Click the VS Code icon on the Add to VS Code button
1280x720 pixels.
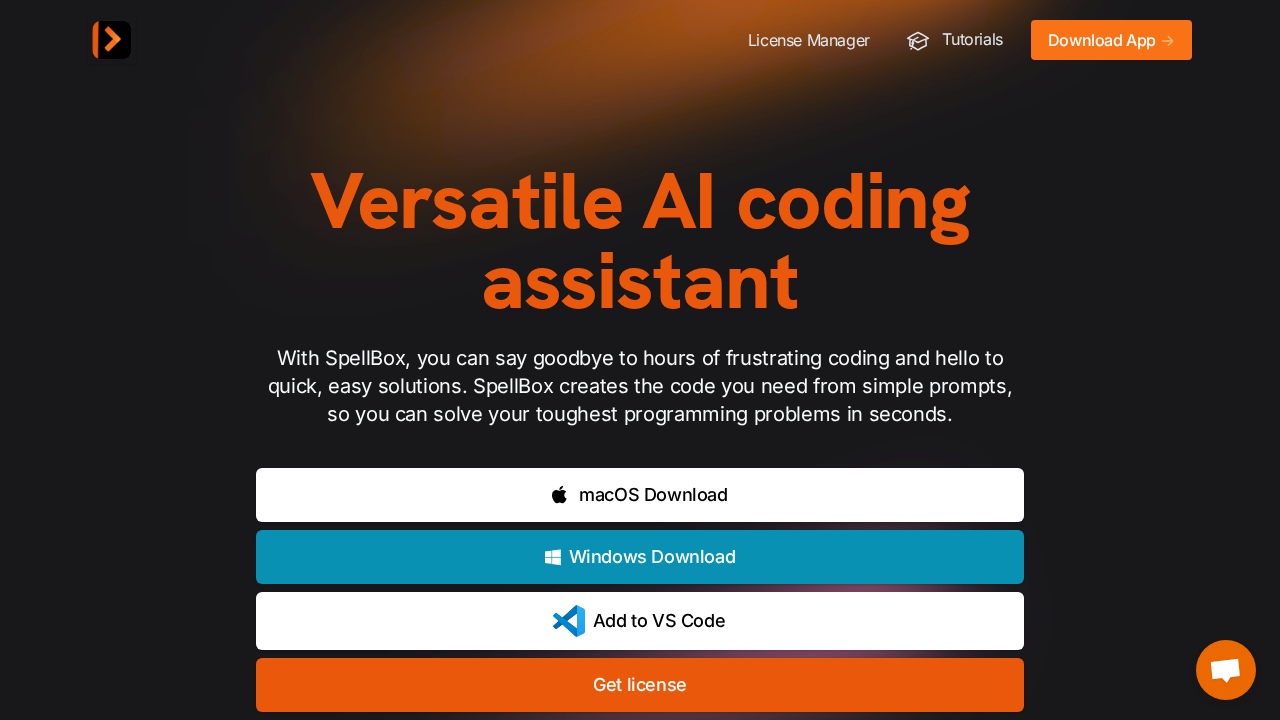tap(568, 620)
